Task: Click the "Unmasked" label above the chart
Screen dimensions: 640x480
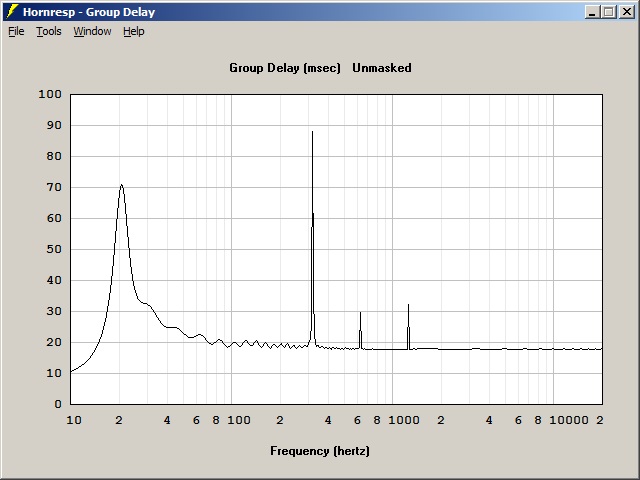Action: [382, 68]
